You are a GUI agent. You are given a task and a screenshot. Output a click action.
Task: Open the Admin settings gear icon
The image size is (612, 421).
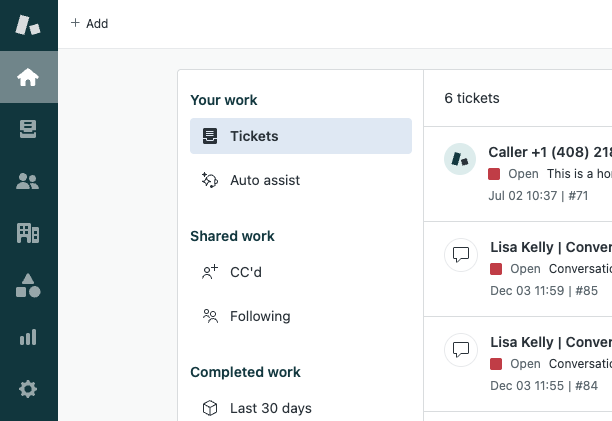(28, 389)
